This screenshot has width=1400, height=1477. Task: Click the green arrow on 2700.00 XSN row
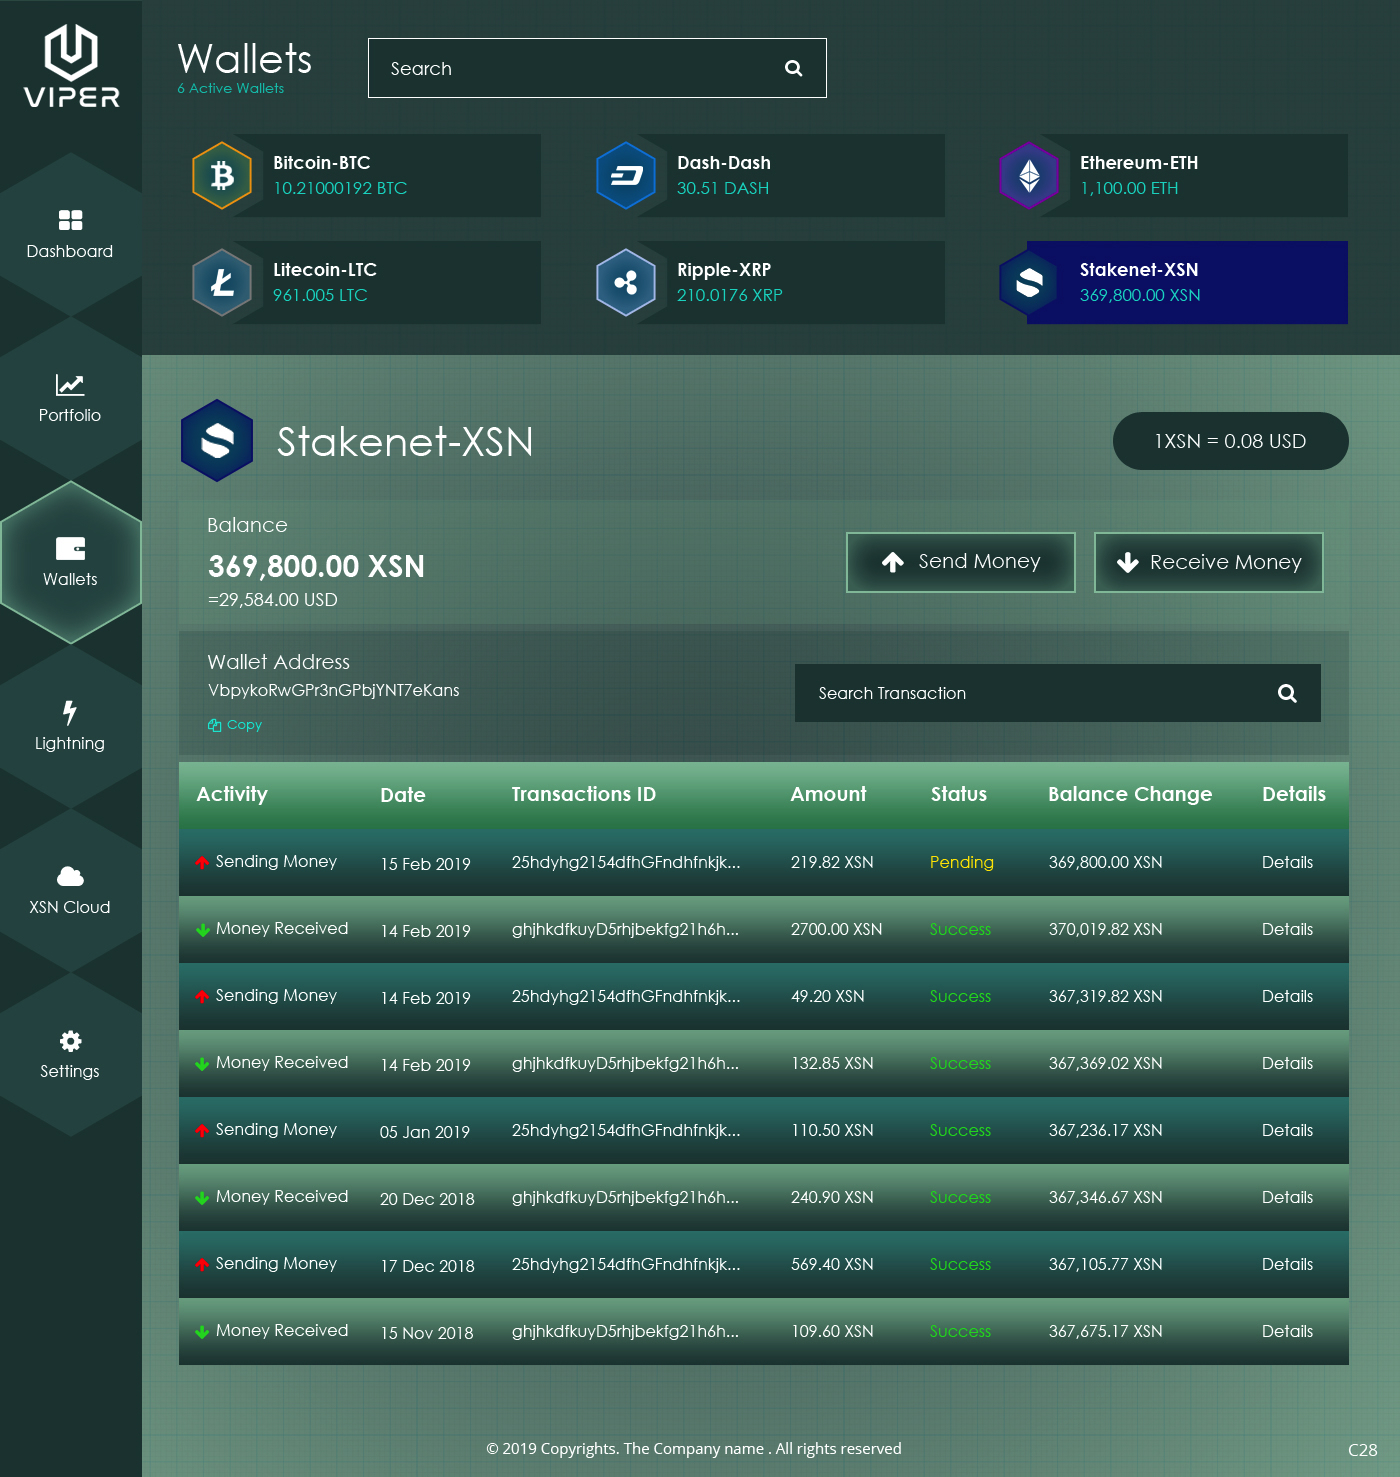point(202,930)
